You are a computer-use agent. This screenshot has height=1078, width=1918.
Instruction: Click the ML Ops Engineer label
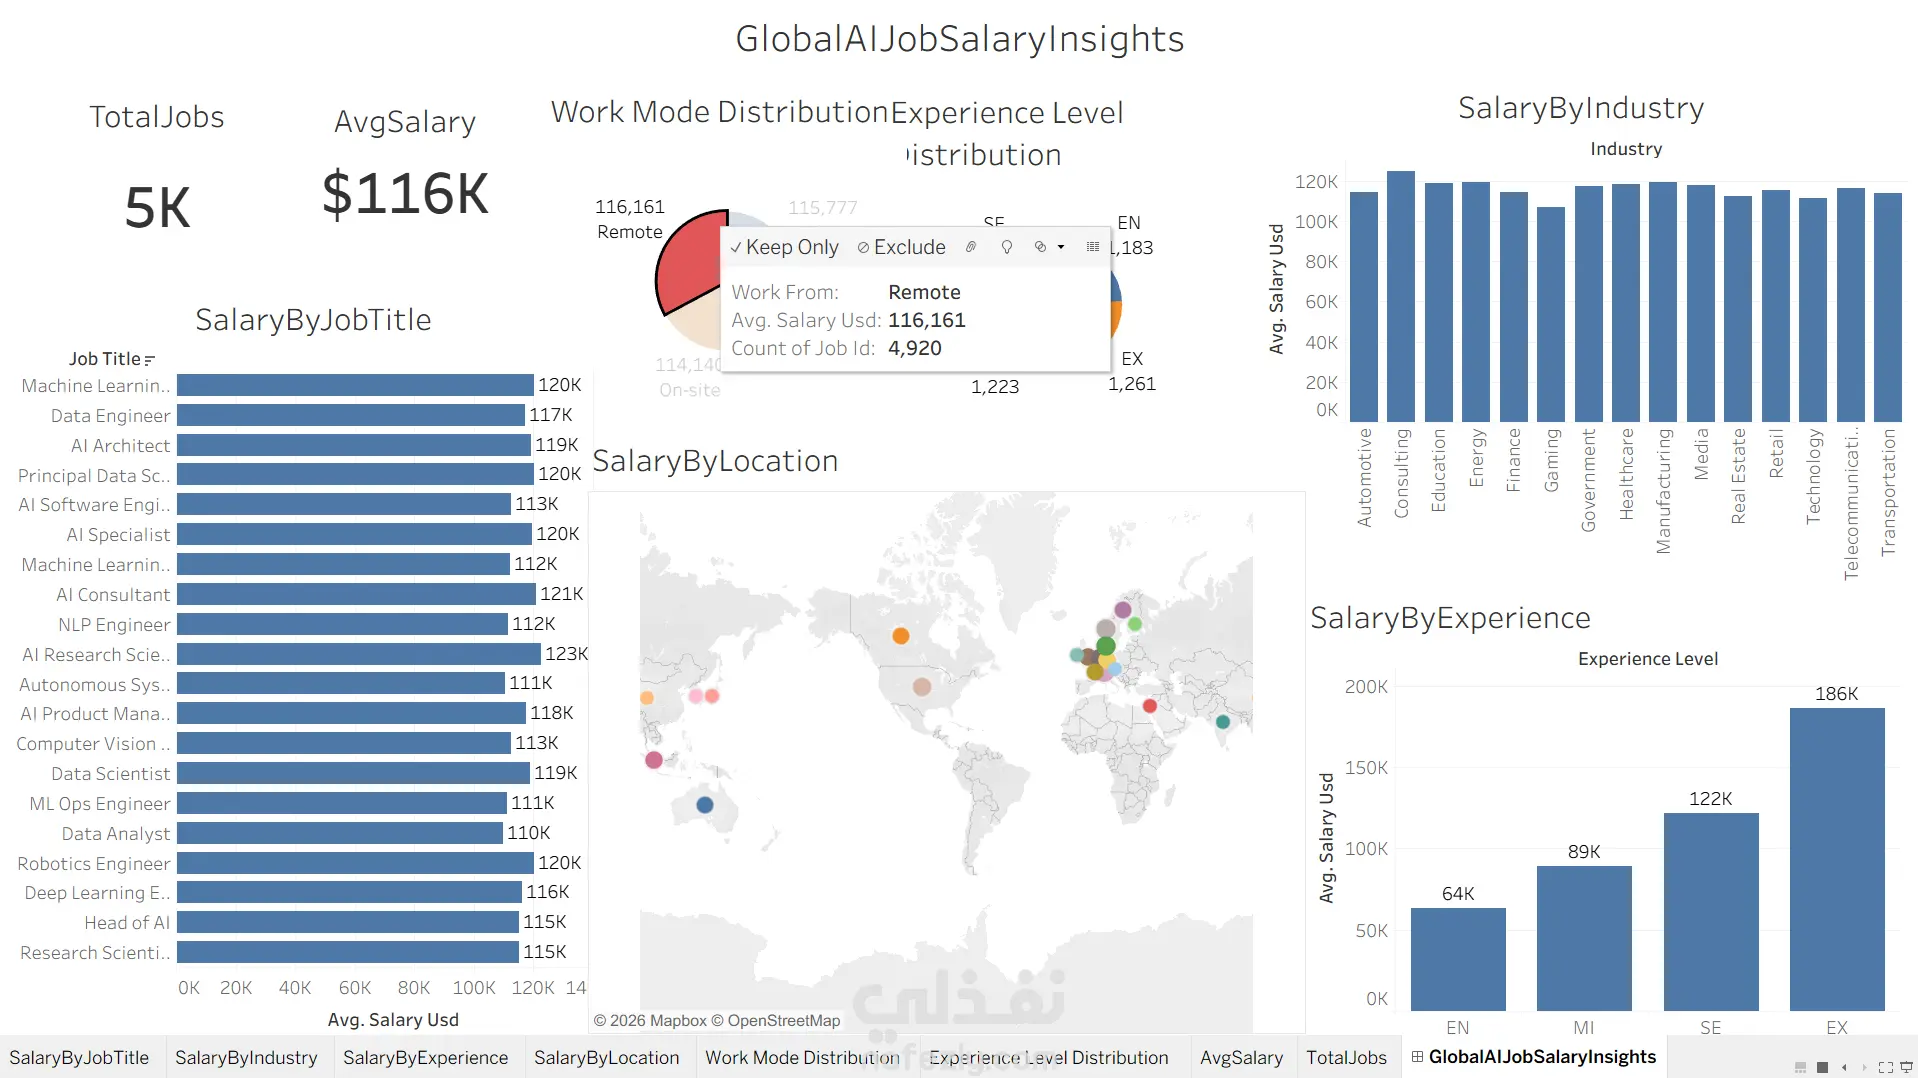(100, 804)
